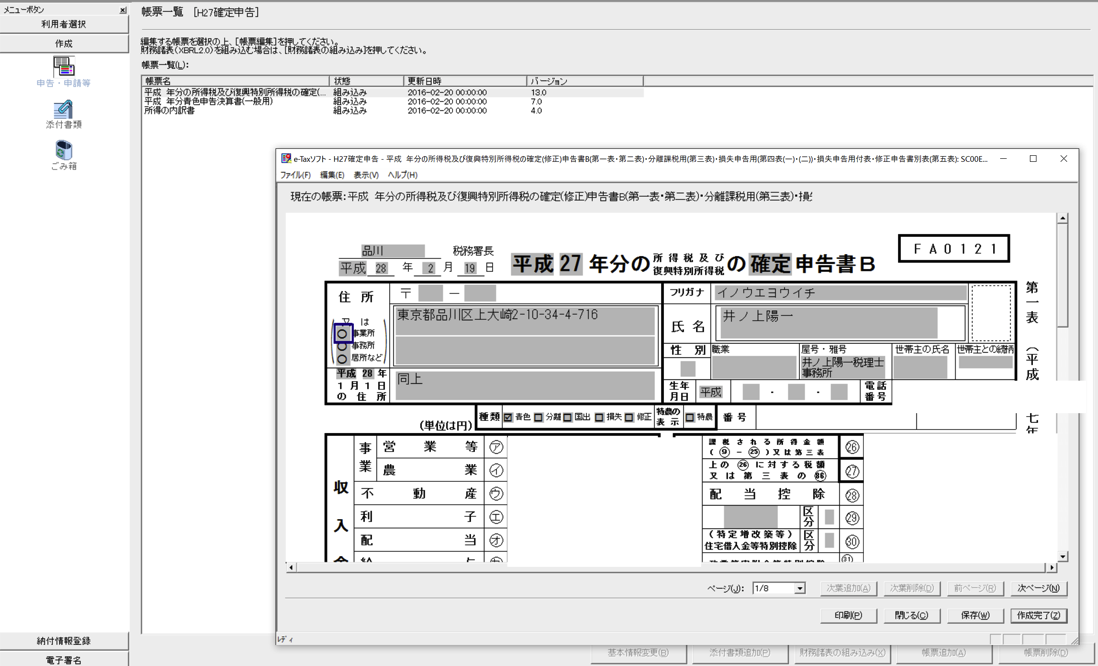Open the ごみ箱 trash icon
Viewport: 1098px width, 666px height.
(64, 150)
